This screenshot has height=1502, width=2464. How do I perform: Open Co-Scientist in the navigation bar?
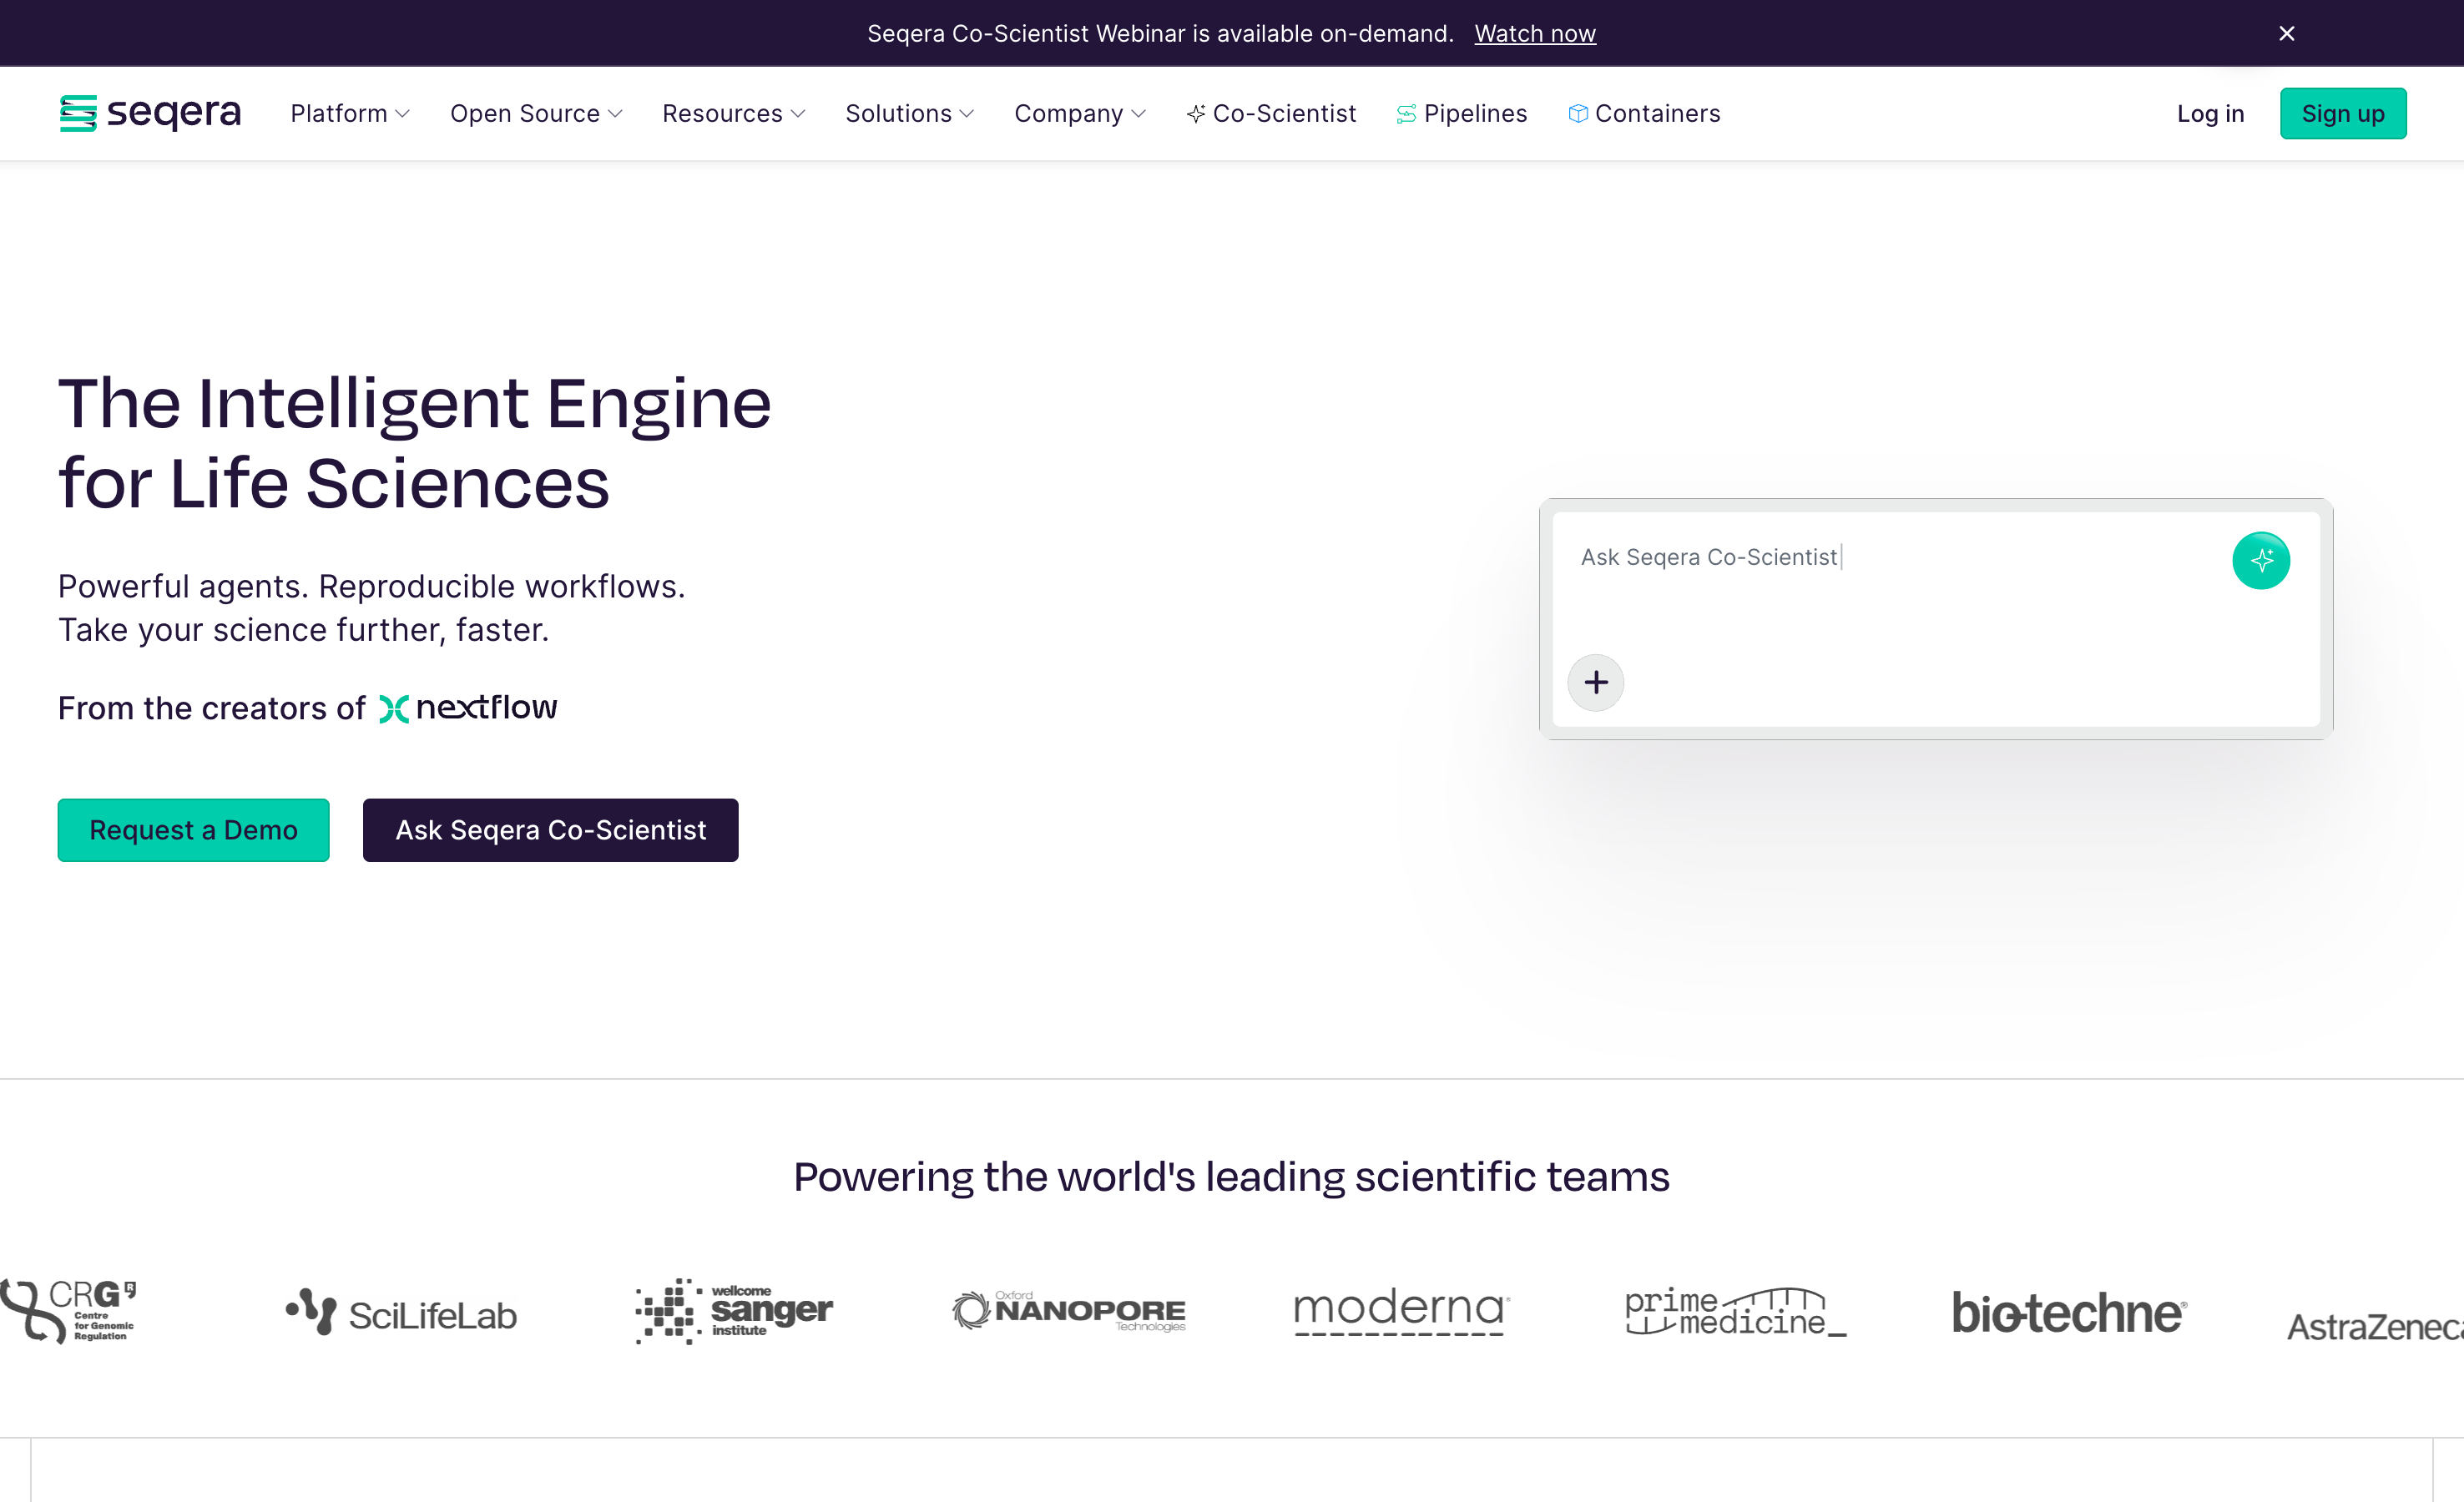[x=1271, y=113]
